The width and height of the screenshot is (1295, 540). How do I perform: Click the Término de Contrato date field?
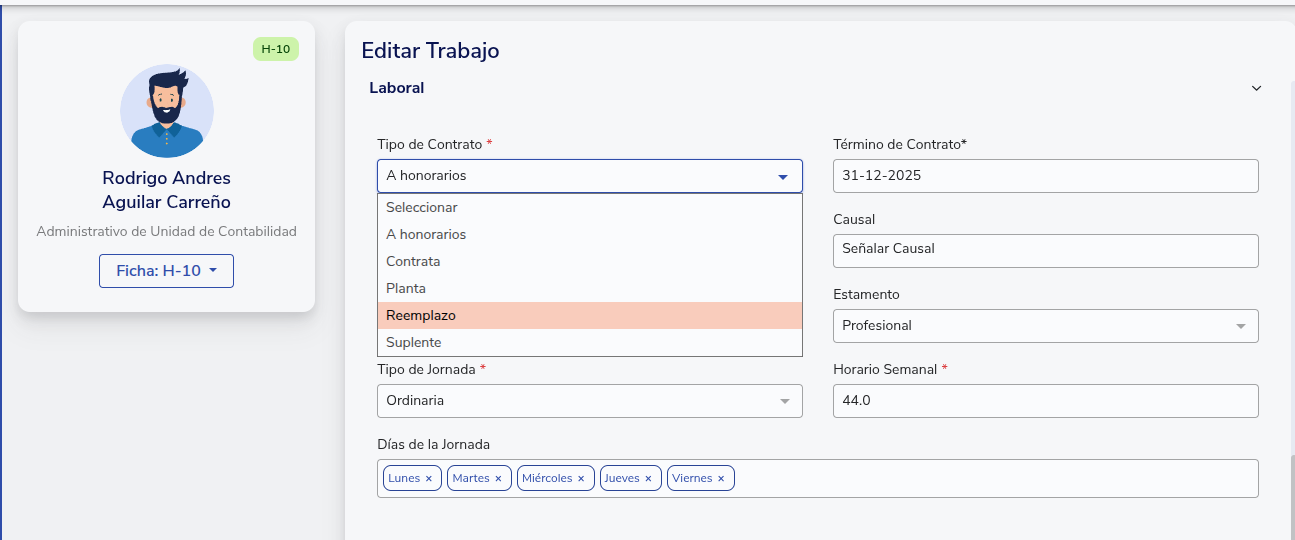1045,176
